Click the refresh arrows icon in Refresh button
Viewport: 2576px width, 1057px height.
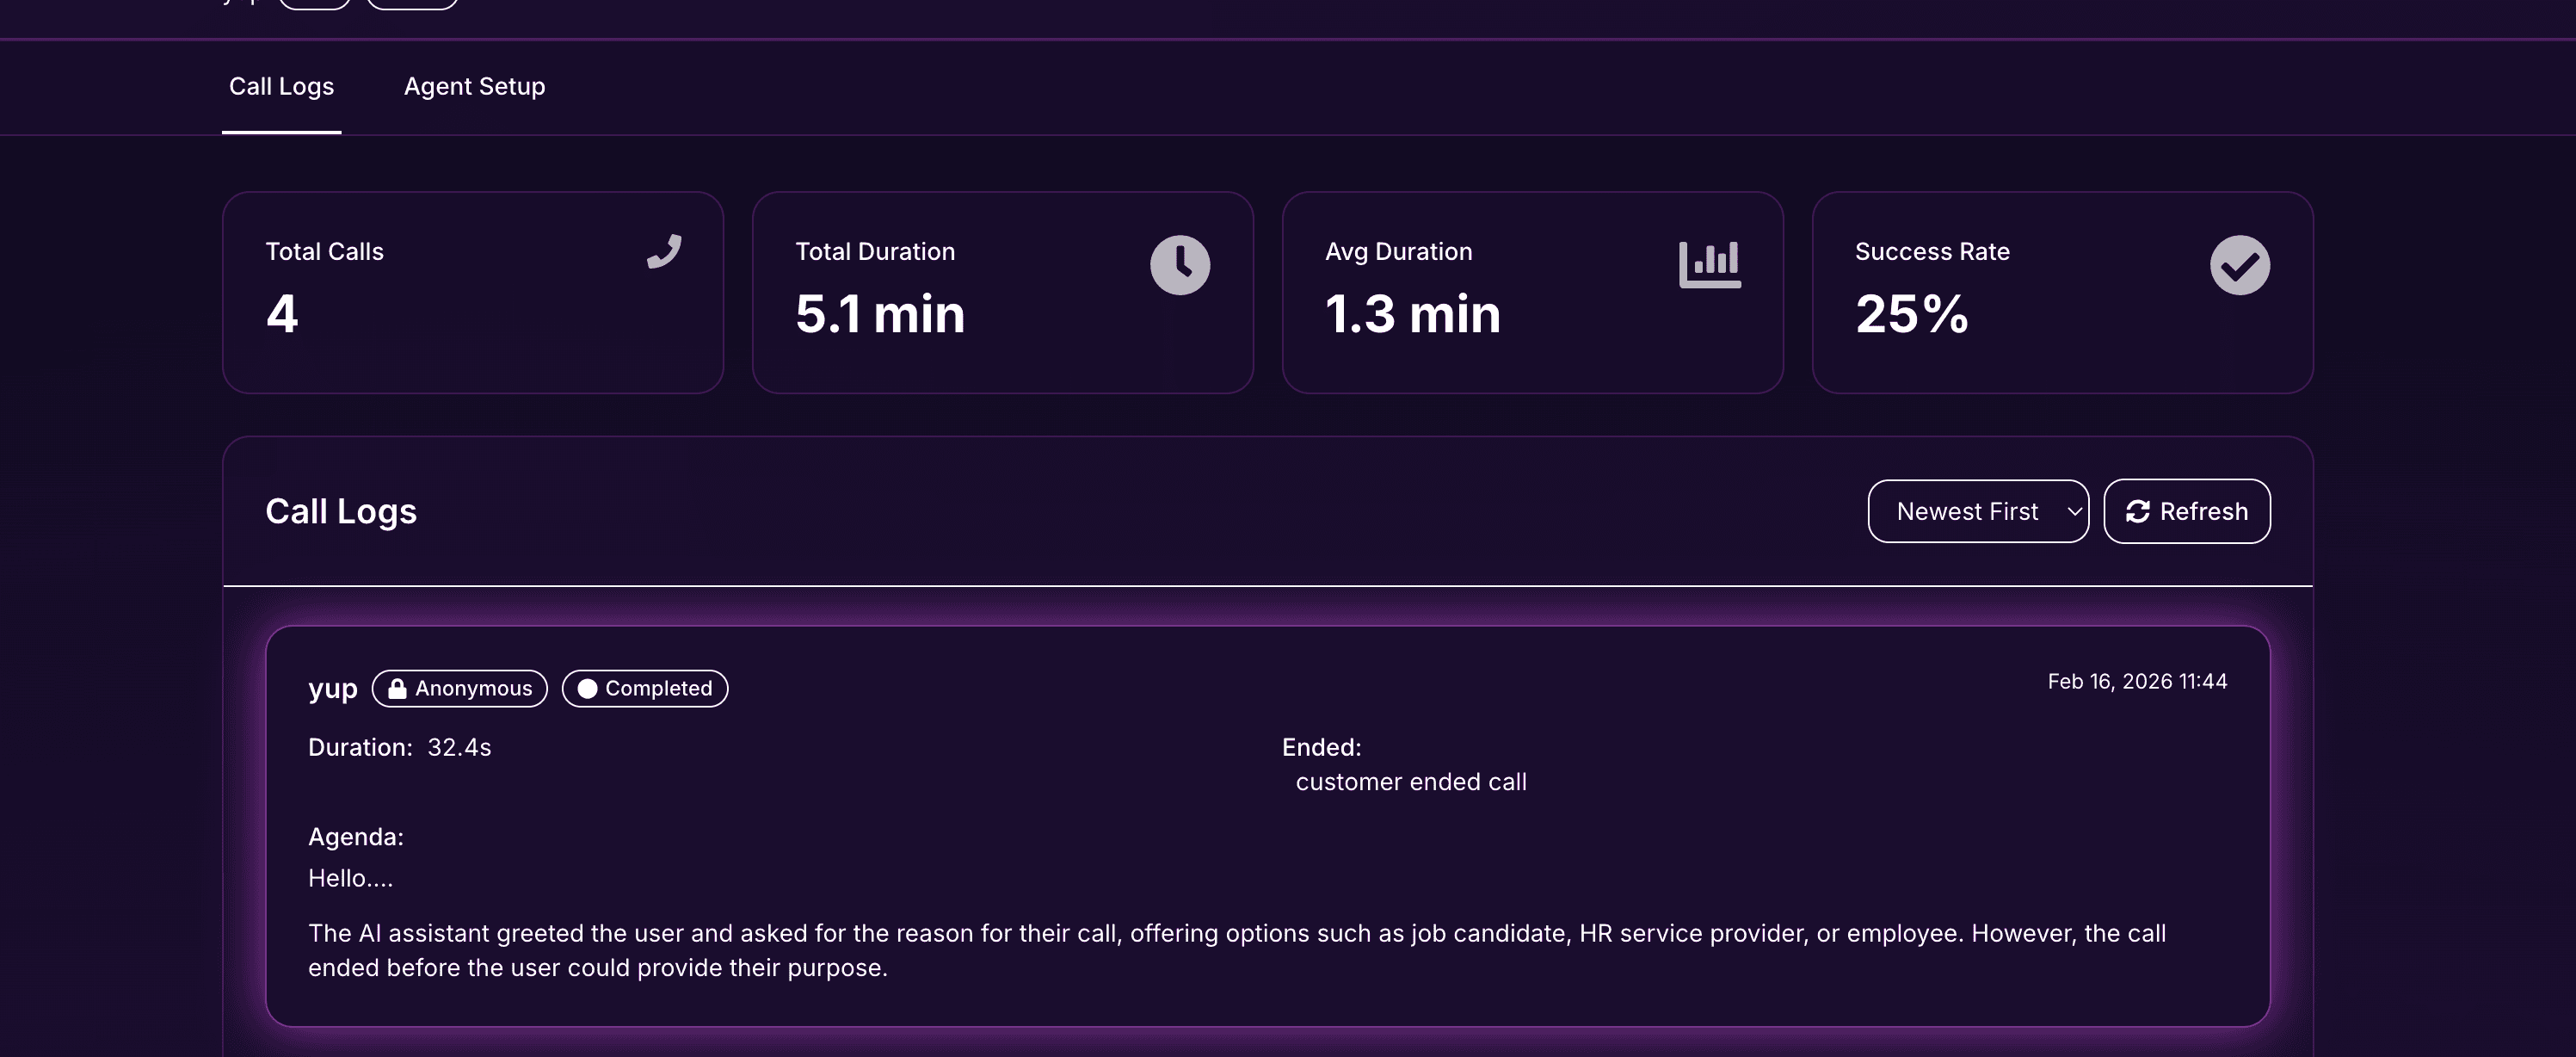2138,511
